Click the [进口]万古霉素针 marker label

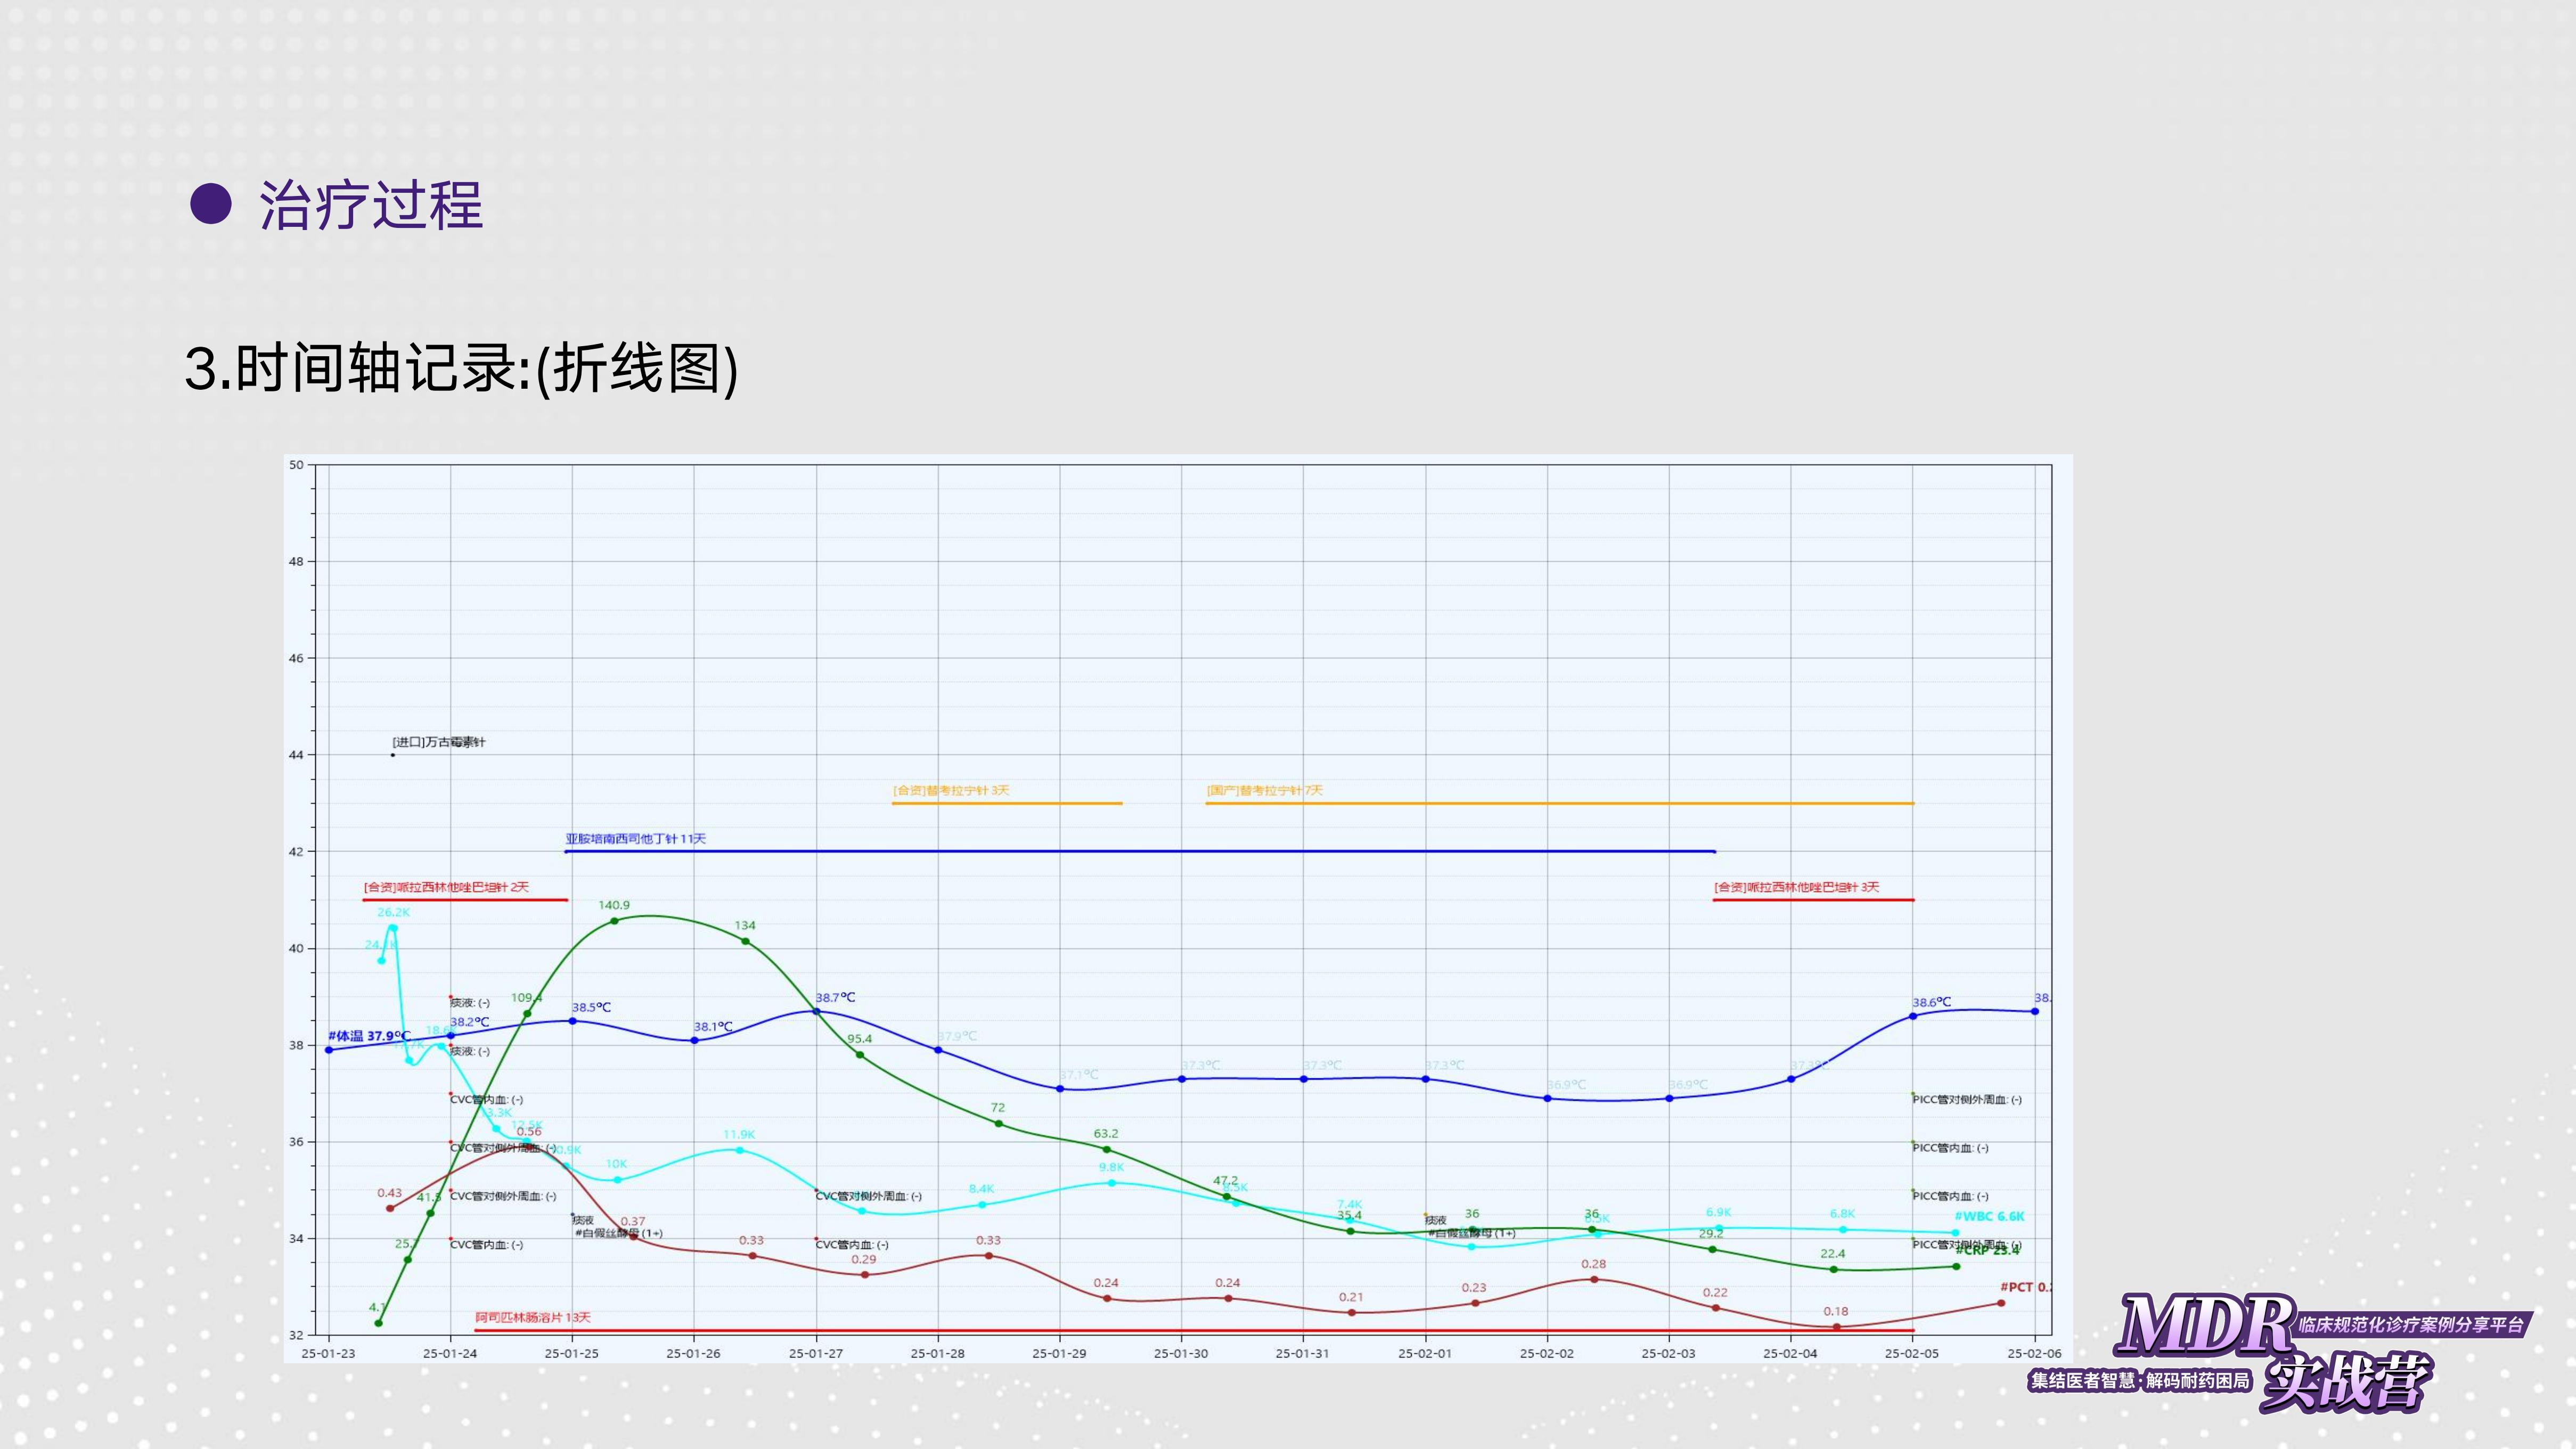click(x=439, y=742)
